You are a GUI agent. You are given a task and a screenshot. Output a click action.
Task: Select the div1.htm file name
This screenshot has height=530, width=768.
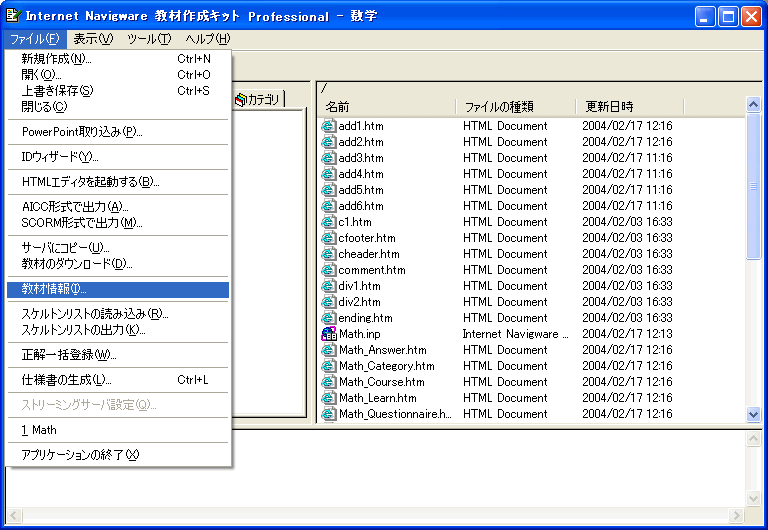pyautogui.click(x=360, y=286)
